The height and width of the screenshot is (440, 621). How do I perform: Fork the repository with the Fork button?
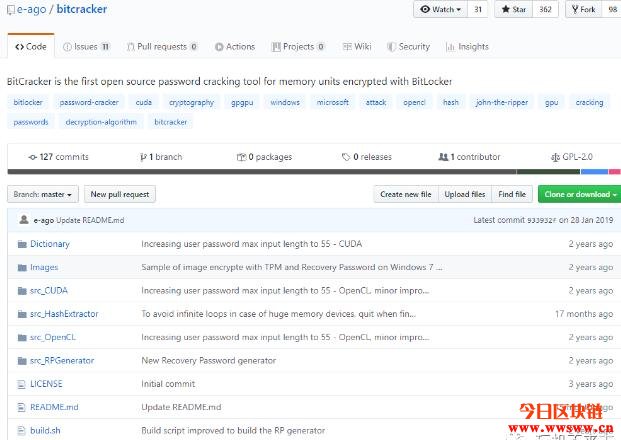click(x=584, y=10)
